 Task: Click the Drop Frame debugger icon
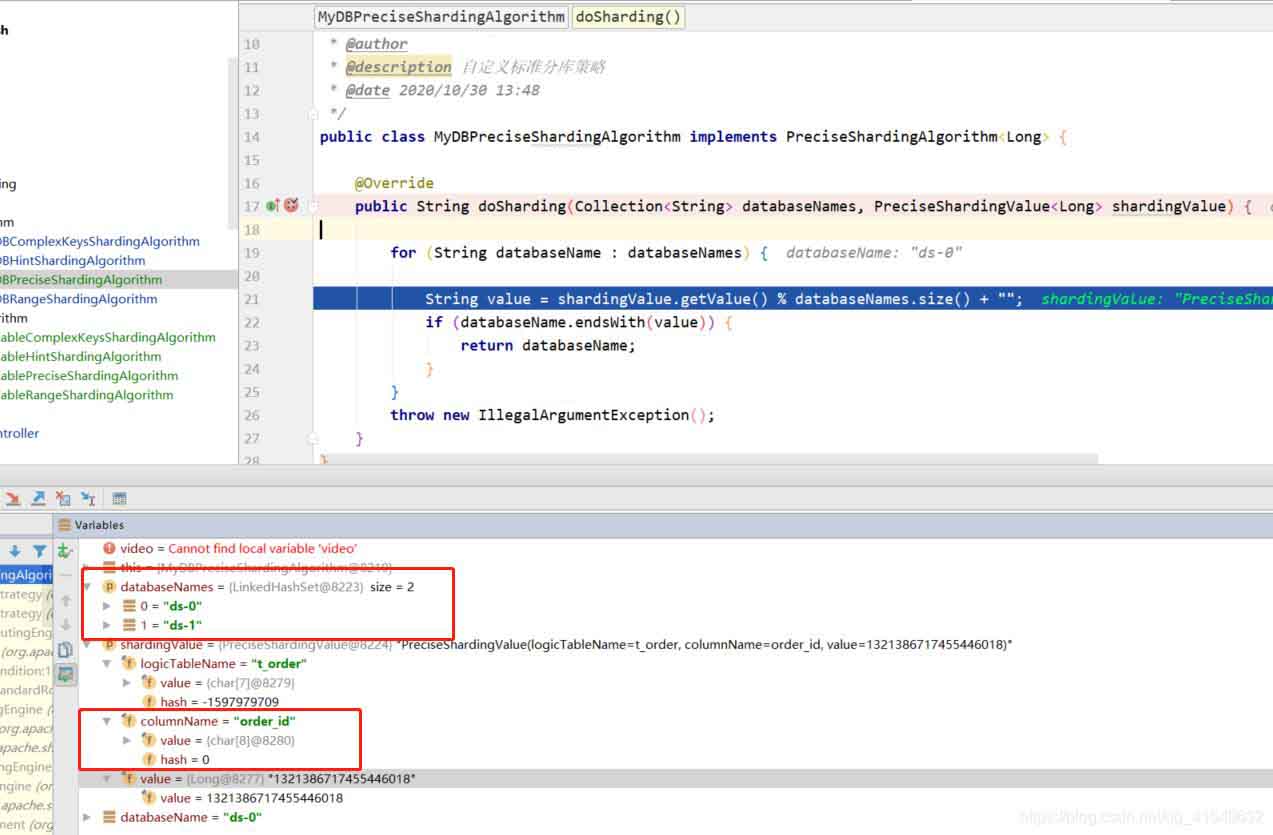tap(63, 498)
